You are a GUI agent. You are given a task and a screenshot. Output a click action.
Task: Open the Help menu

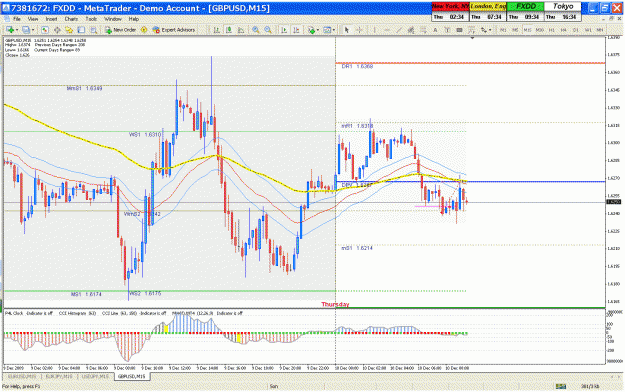tap(134, 19)
